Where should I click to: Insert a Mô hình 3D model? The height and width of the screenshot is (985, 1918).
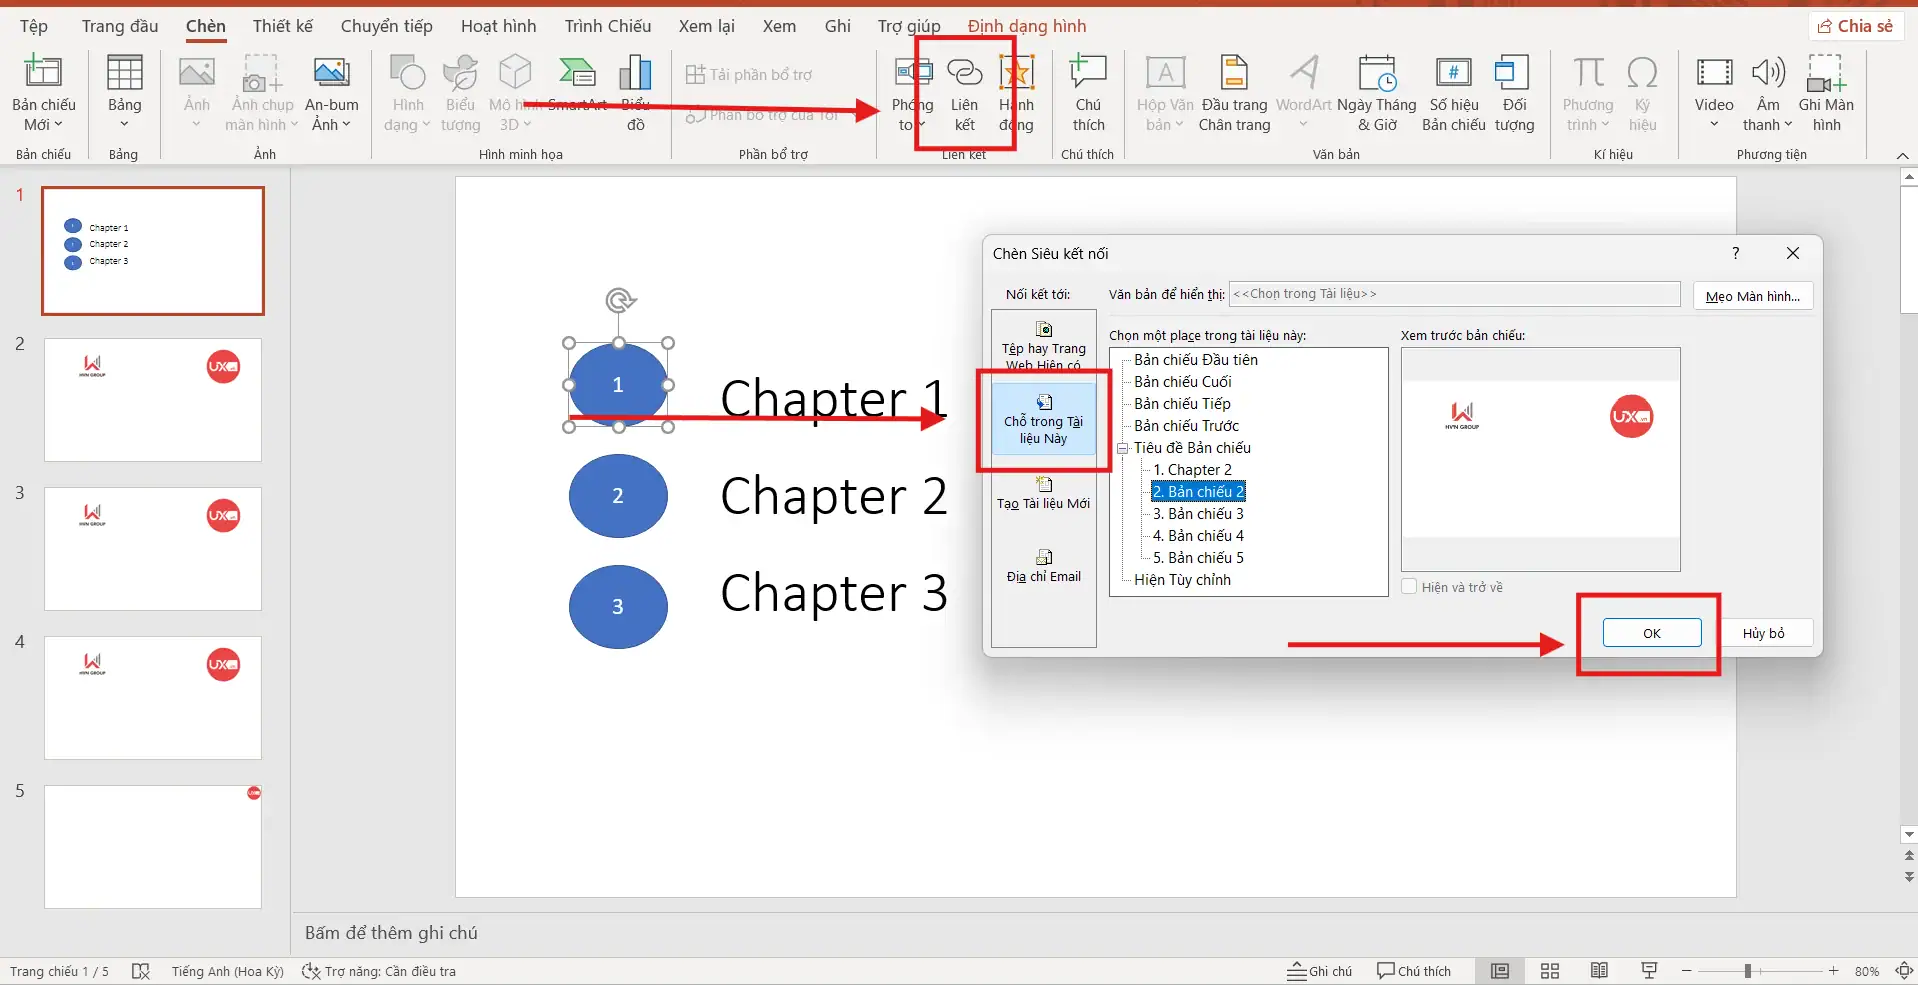tap(514, 90)
